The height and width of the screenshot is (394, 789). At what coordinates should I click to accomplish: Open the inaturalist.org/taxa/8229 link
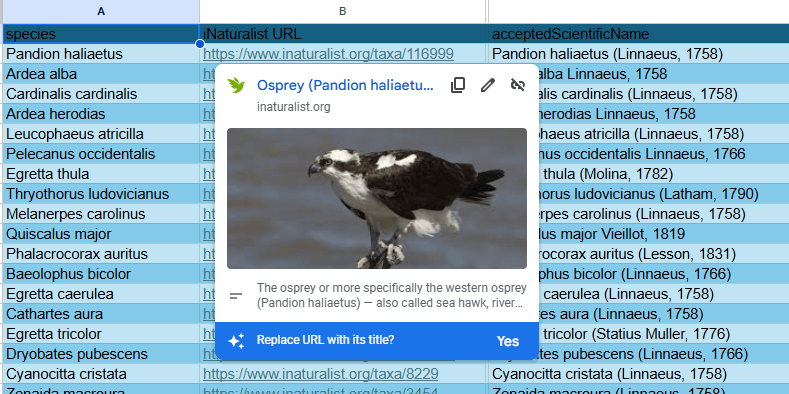[x=321, y=374]
